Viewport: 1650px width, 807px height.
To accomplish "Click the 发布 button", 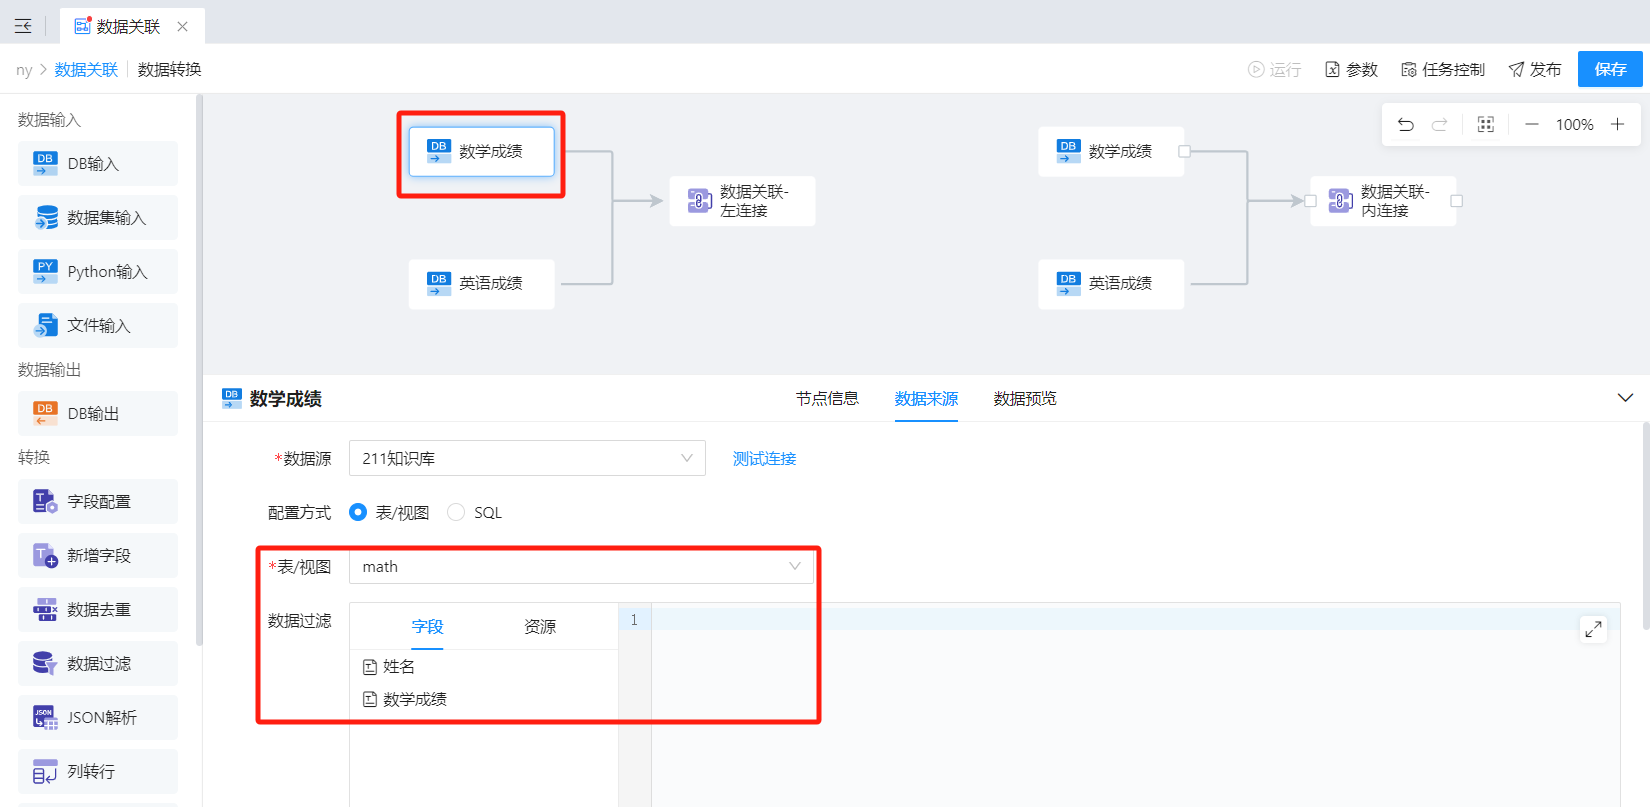I will [1535, 69].
